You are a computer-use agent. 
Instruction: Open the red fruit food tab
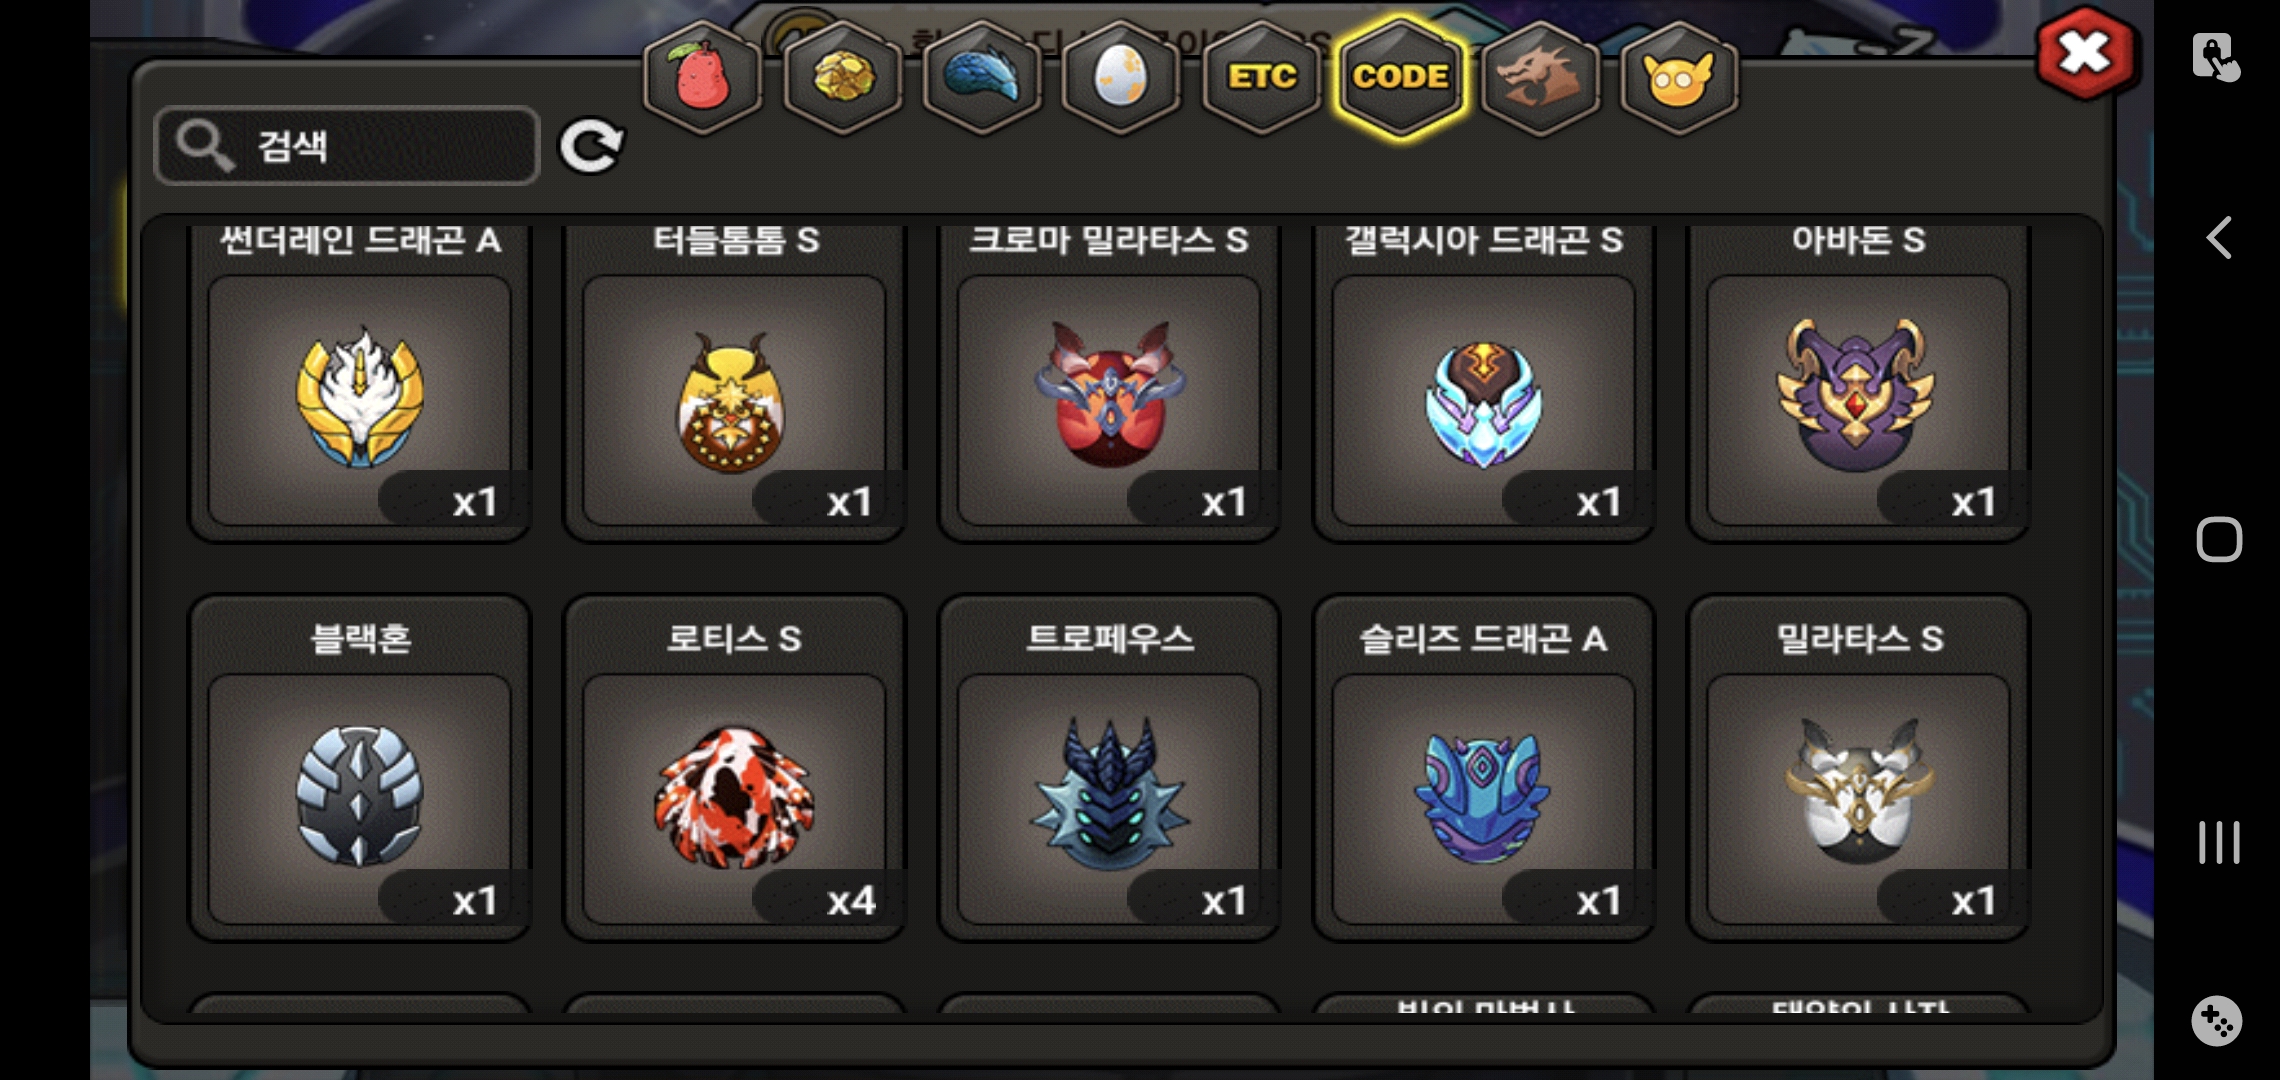coord(703,77)
